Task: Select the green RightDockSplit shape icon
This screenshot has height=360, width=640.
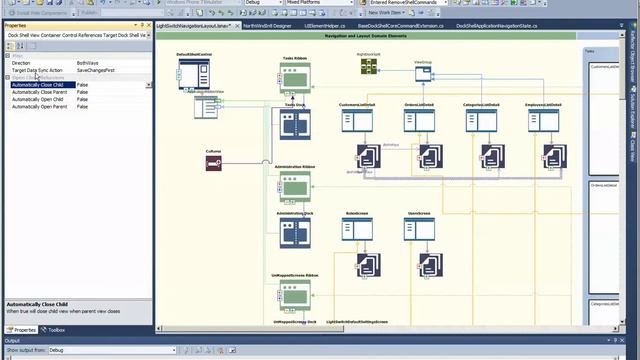Action: (x=369, y=66)
